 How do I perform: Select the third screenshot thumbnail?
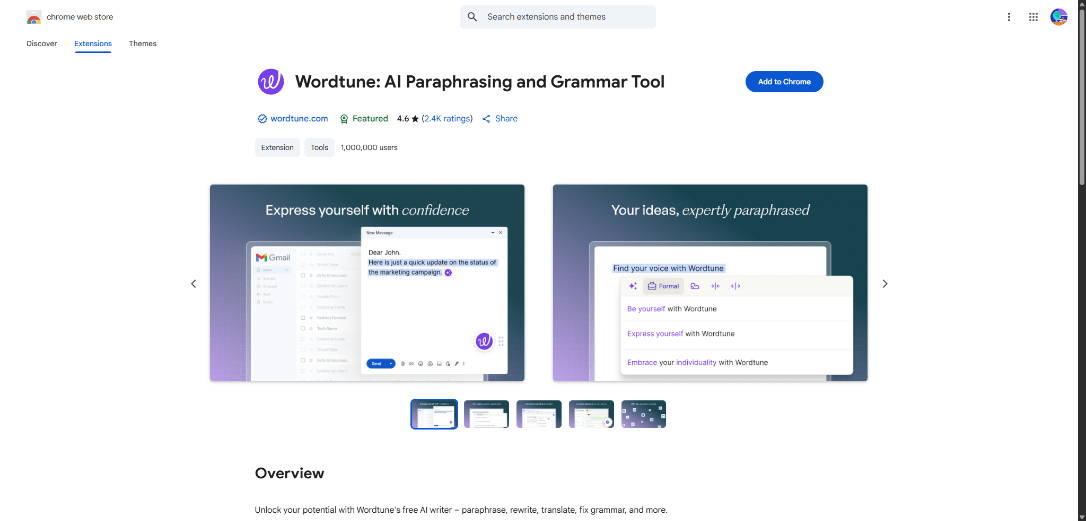pyautogui.click(x=539, y=414)
